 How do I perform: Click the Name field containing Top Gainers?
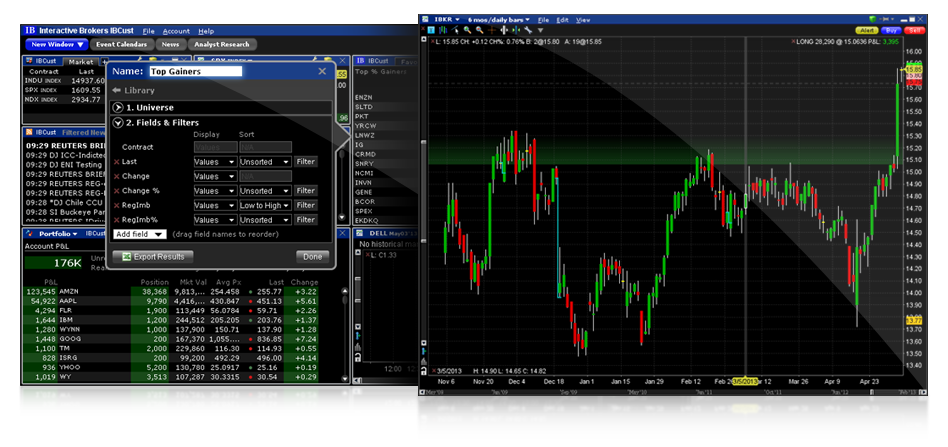[x=195, y=71]
